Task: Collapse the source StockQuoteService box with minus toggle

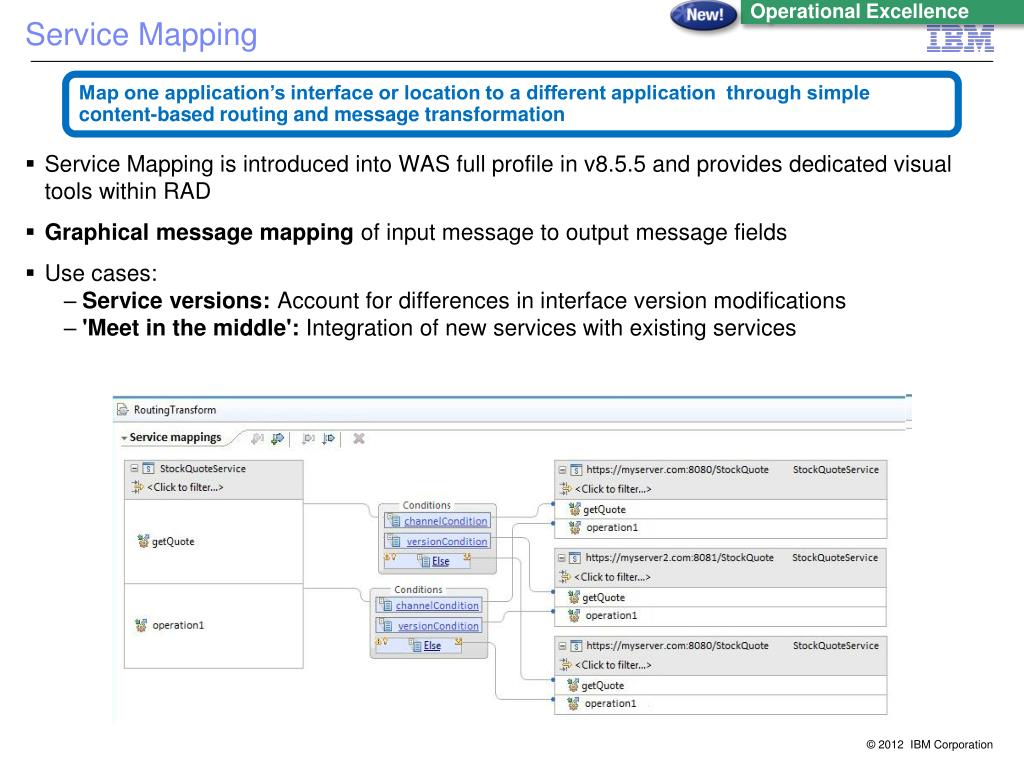Action: (134, 468)
